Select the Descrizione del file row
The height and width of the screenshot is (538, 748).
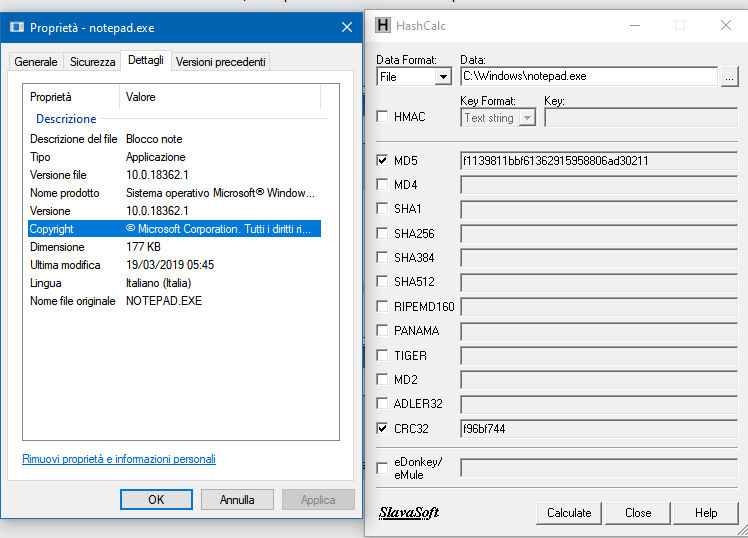pos(174,139)
